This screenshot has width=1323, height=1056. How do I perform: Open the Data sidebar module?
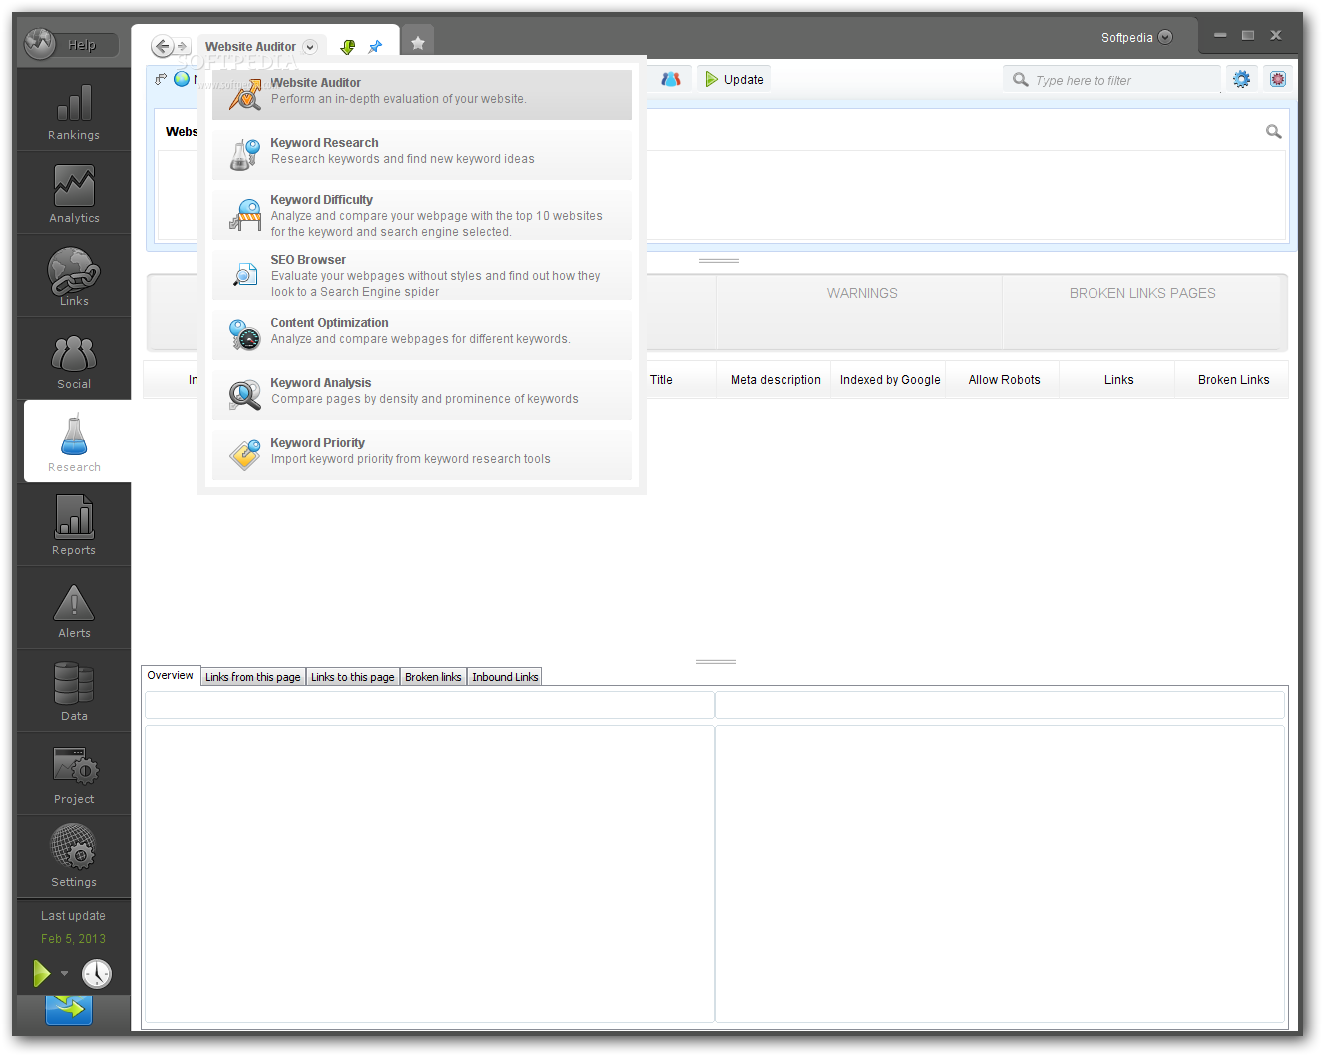[74, 691]
